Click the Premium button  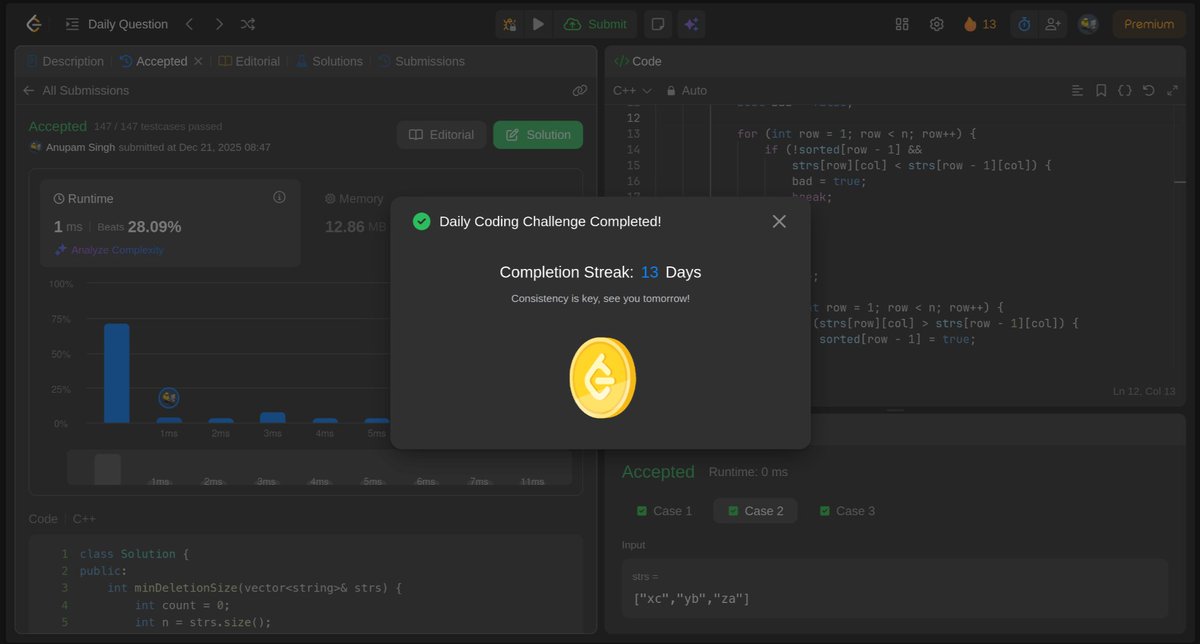[x=1149, y=24]
